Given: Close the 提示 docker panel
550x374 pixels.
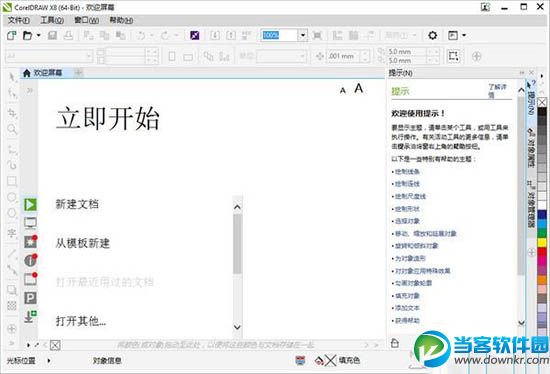Looking at the screenshot, I should click(x=531, y=73).
